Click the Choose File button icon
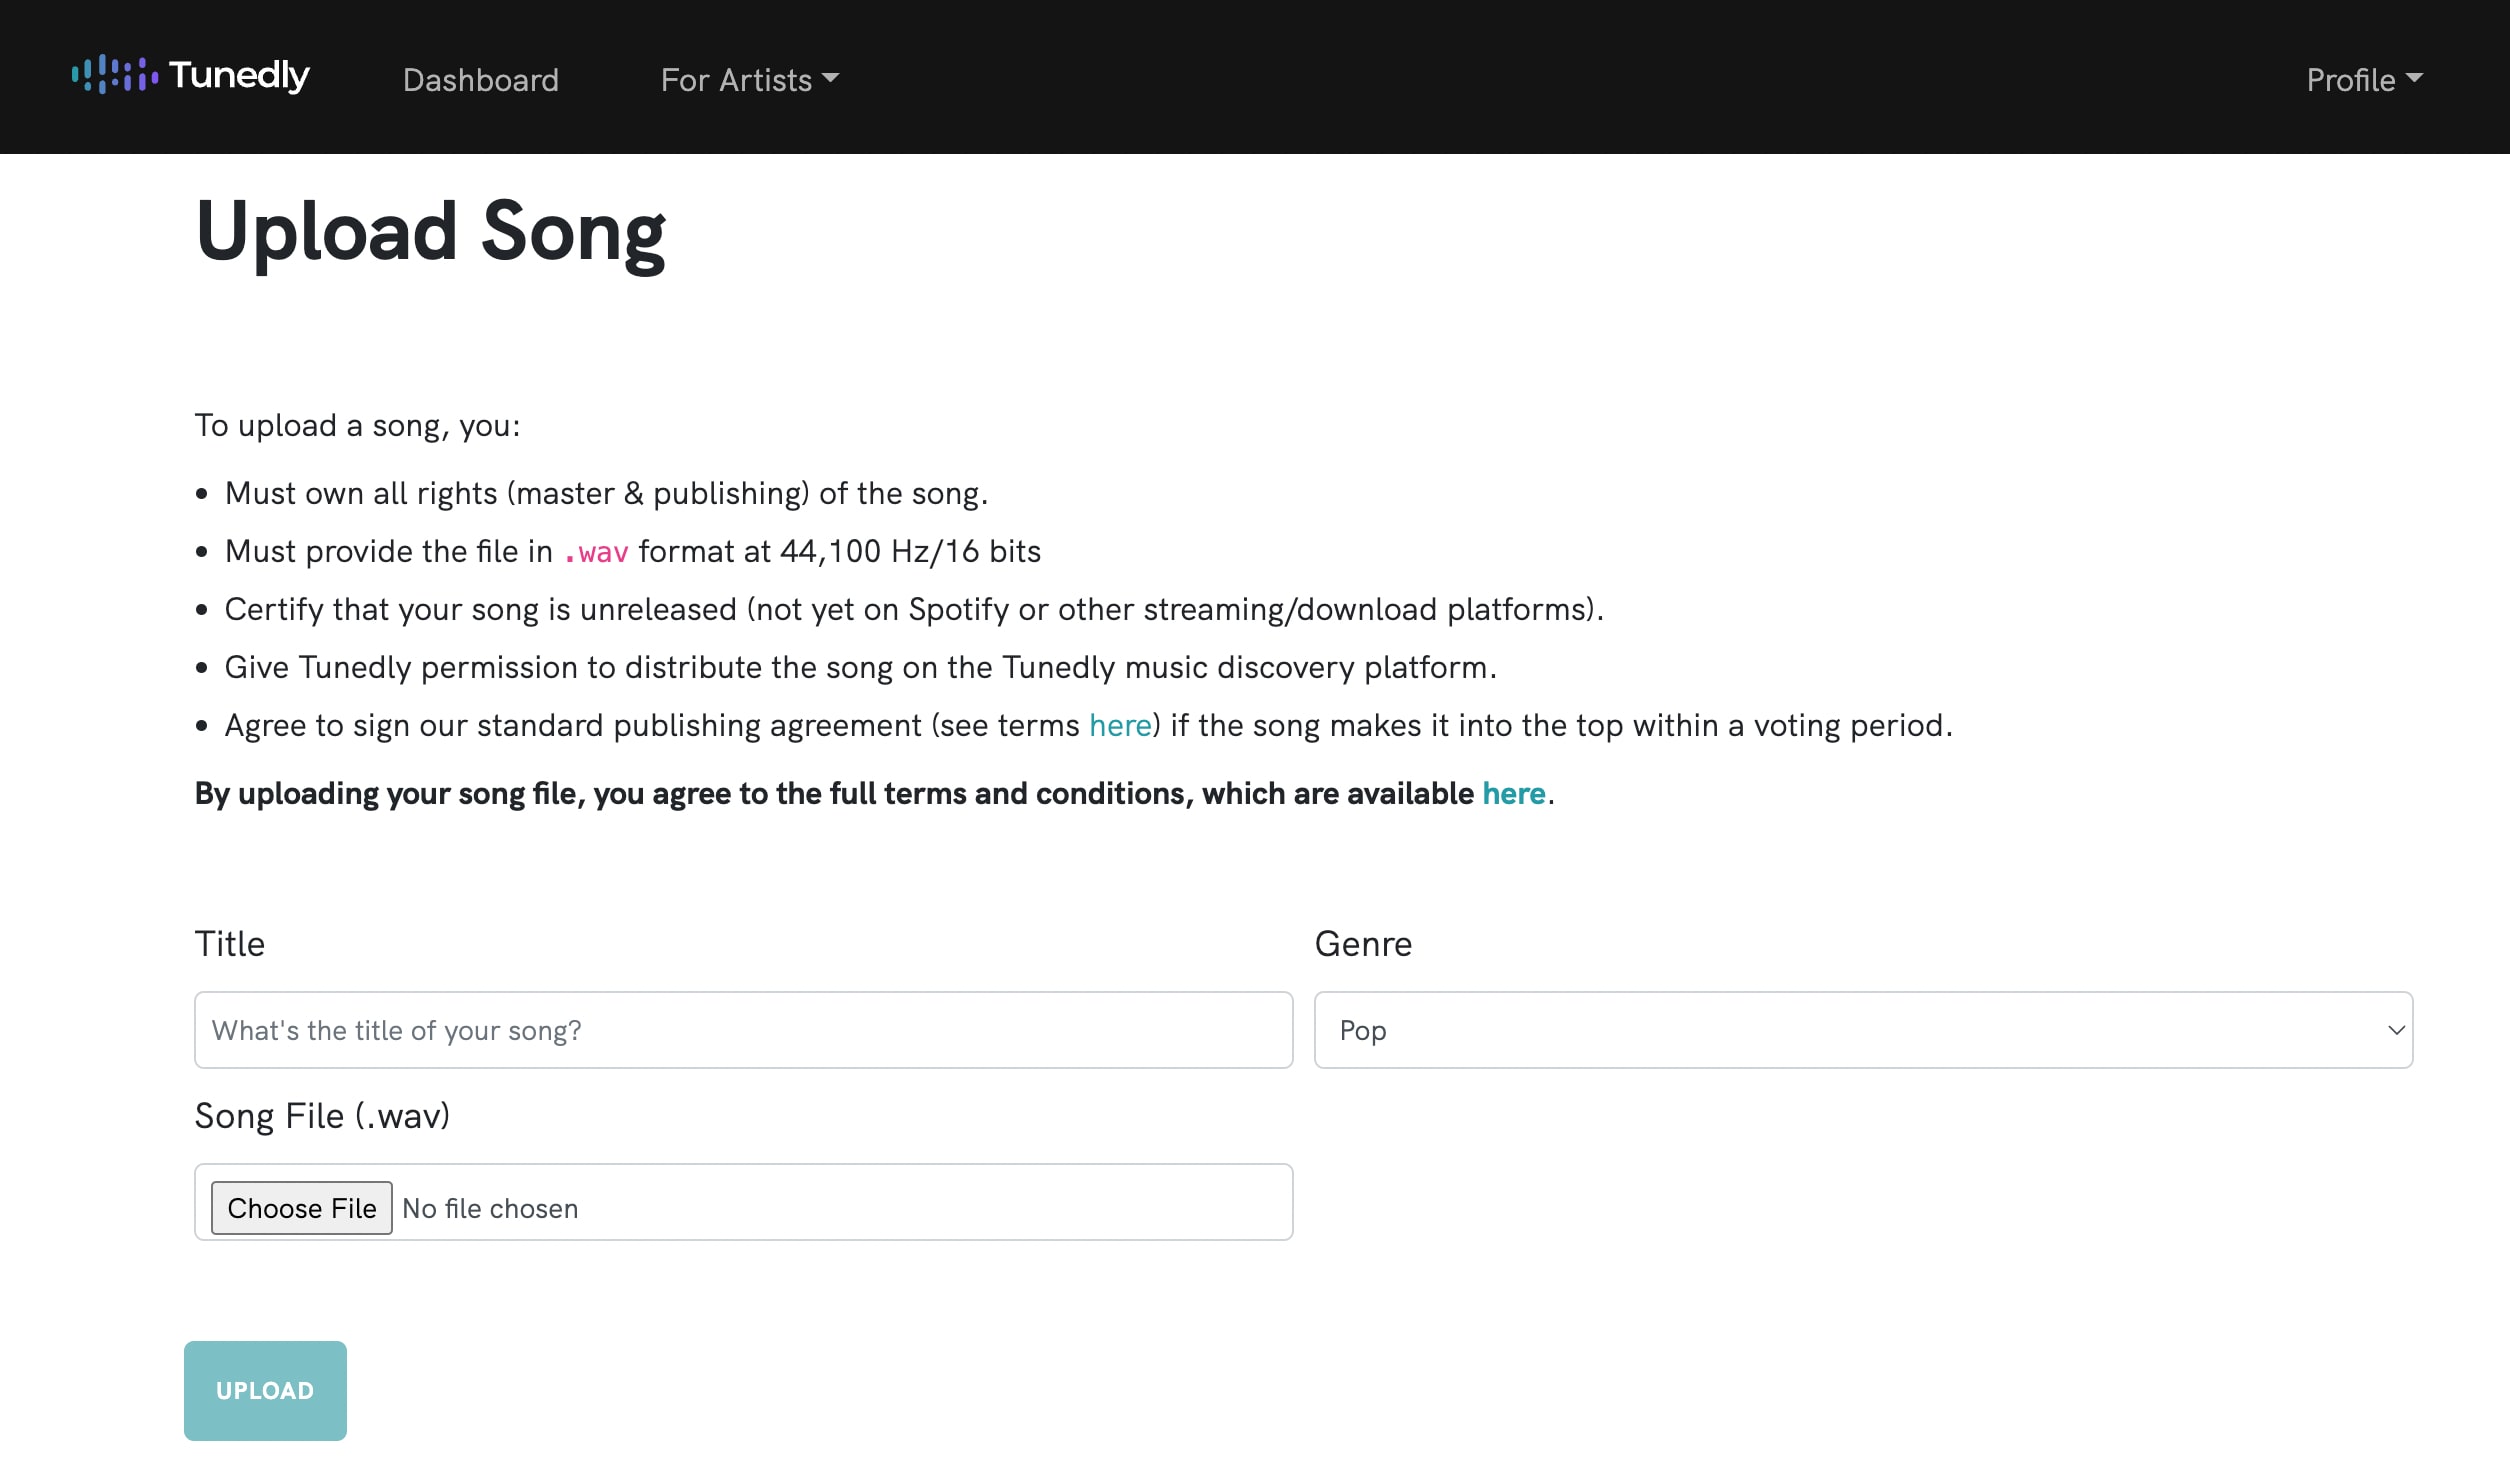This screenshot has width=2510, height=1458. [x=300, y=1206]
